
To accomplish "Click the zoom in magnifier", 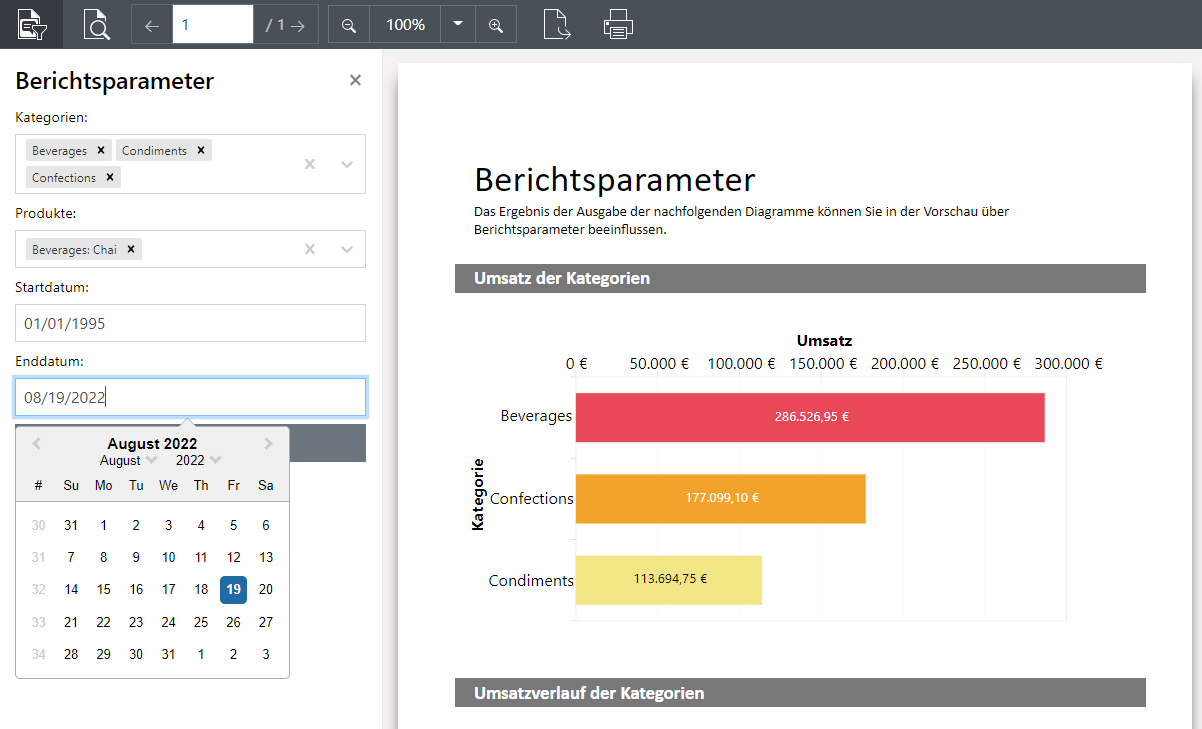I will coord(496,25).
